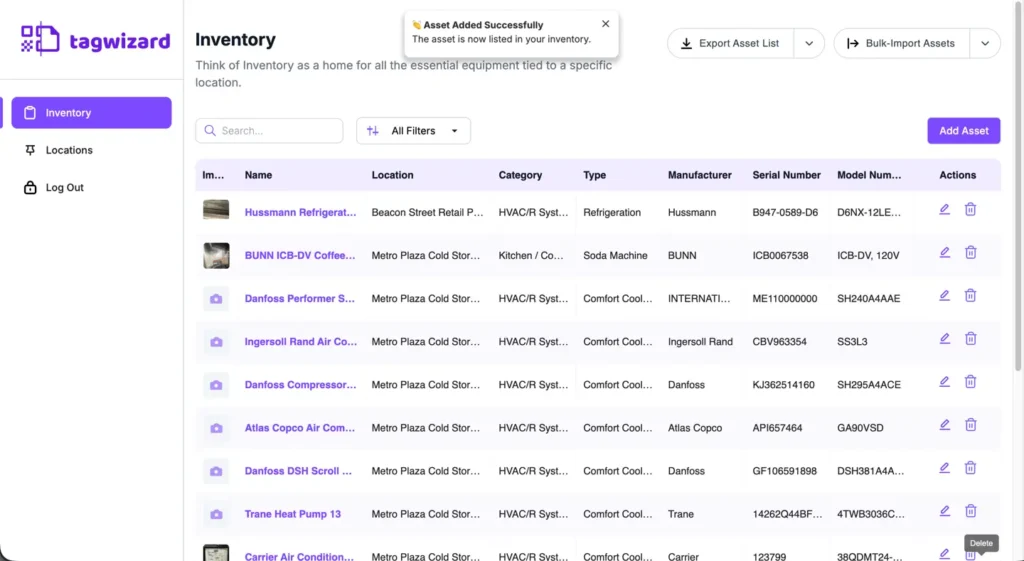The image size is (1024, 561).
Task: Click the Name column header
Action: (x=259, y=175)
